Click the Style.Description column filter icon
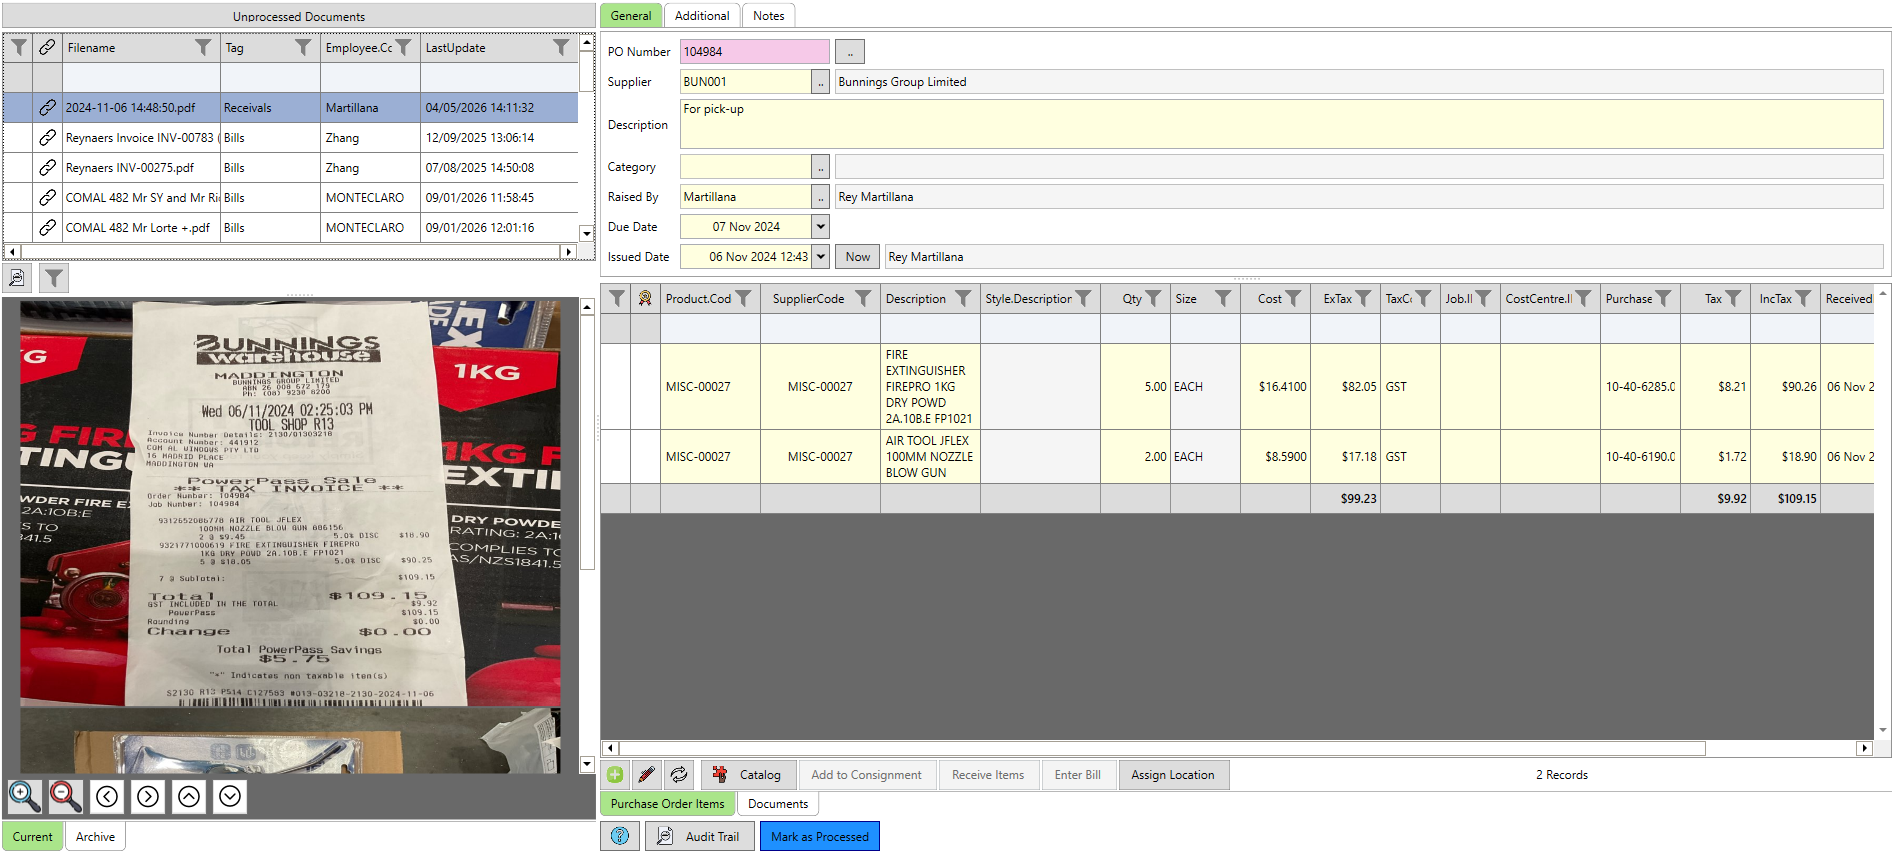 tap(1083, 298)
